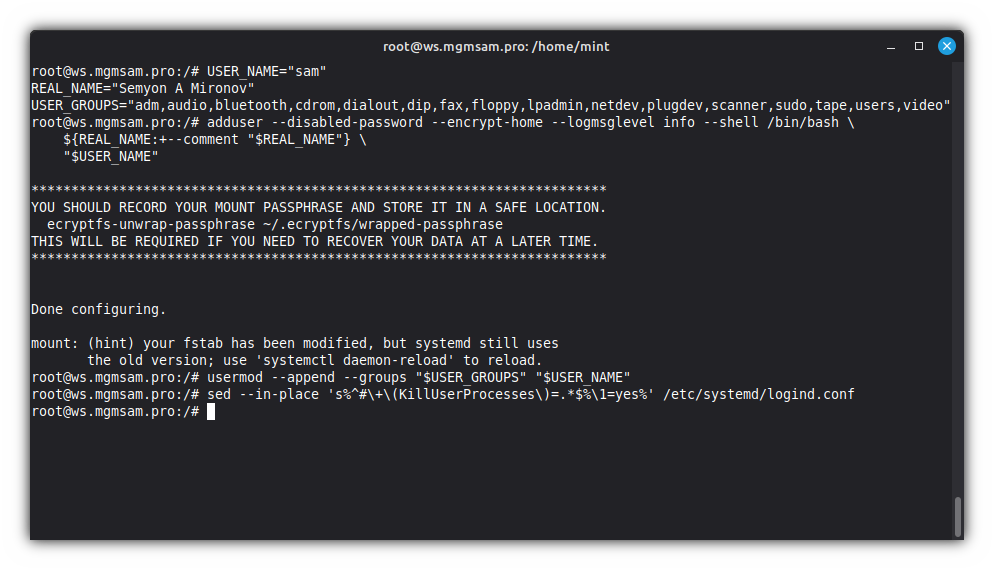Maximize the terminal window
Screen dimensions: 994x570
click(919, 46)
